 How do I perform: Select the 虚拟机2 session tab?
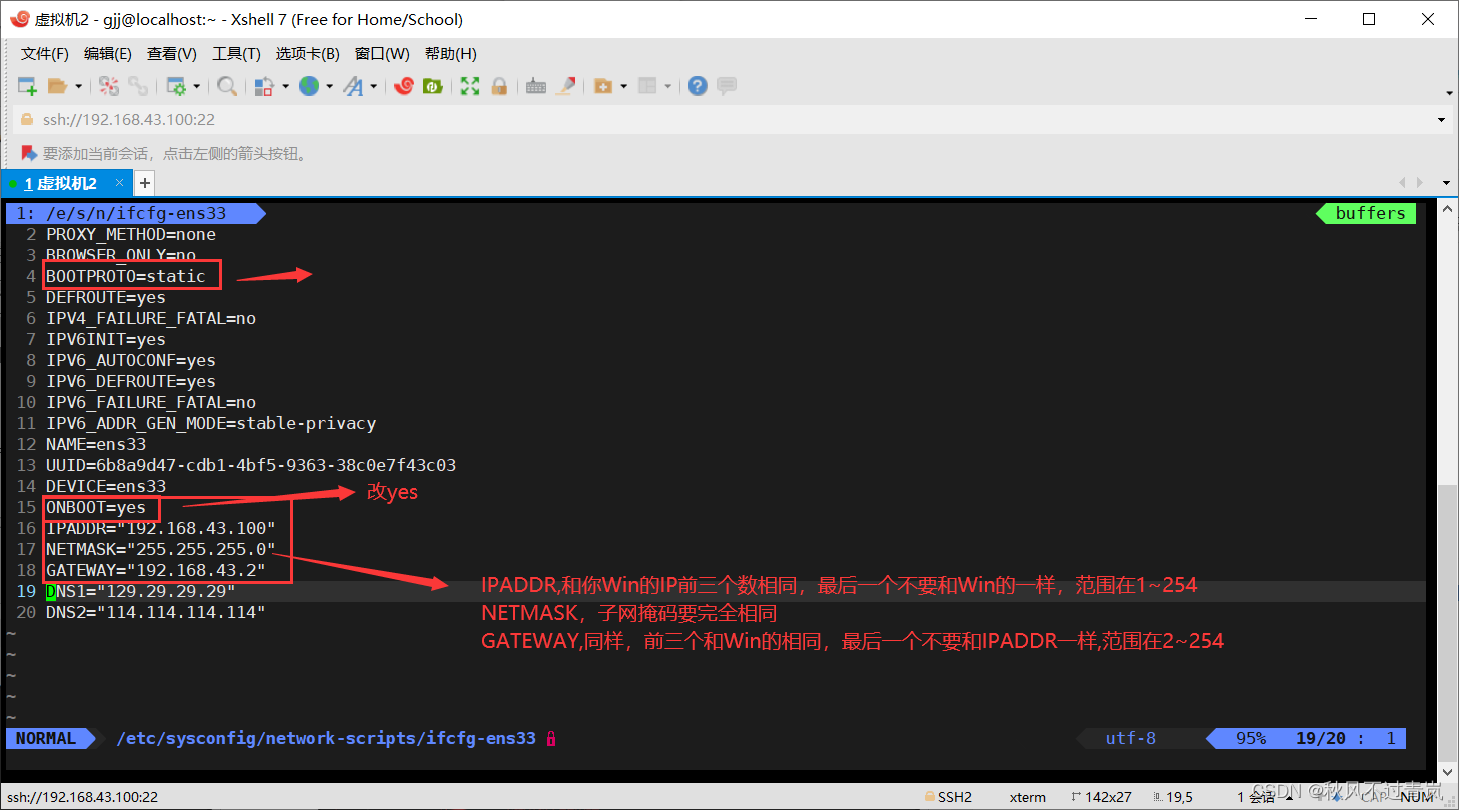click(x=66, y=183)
